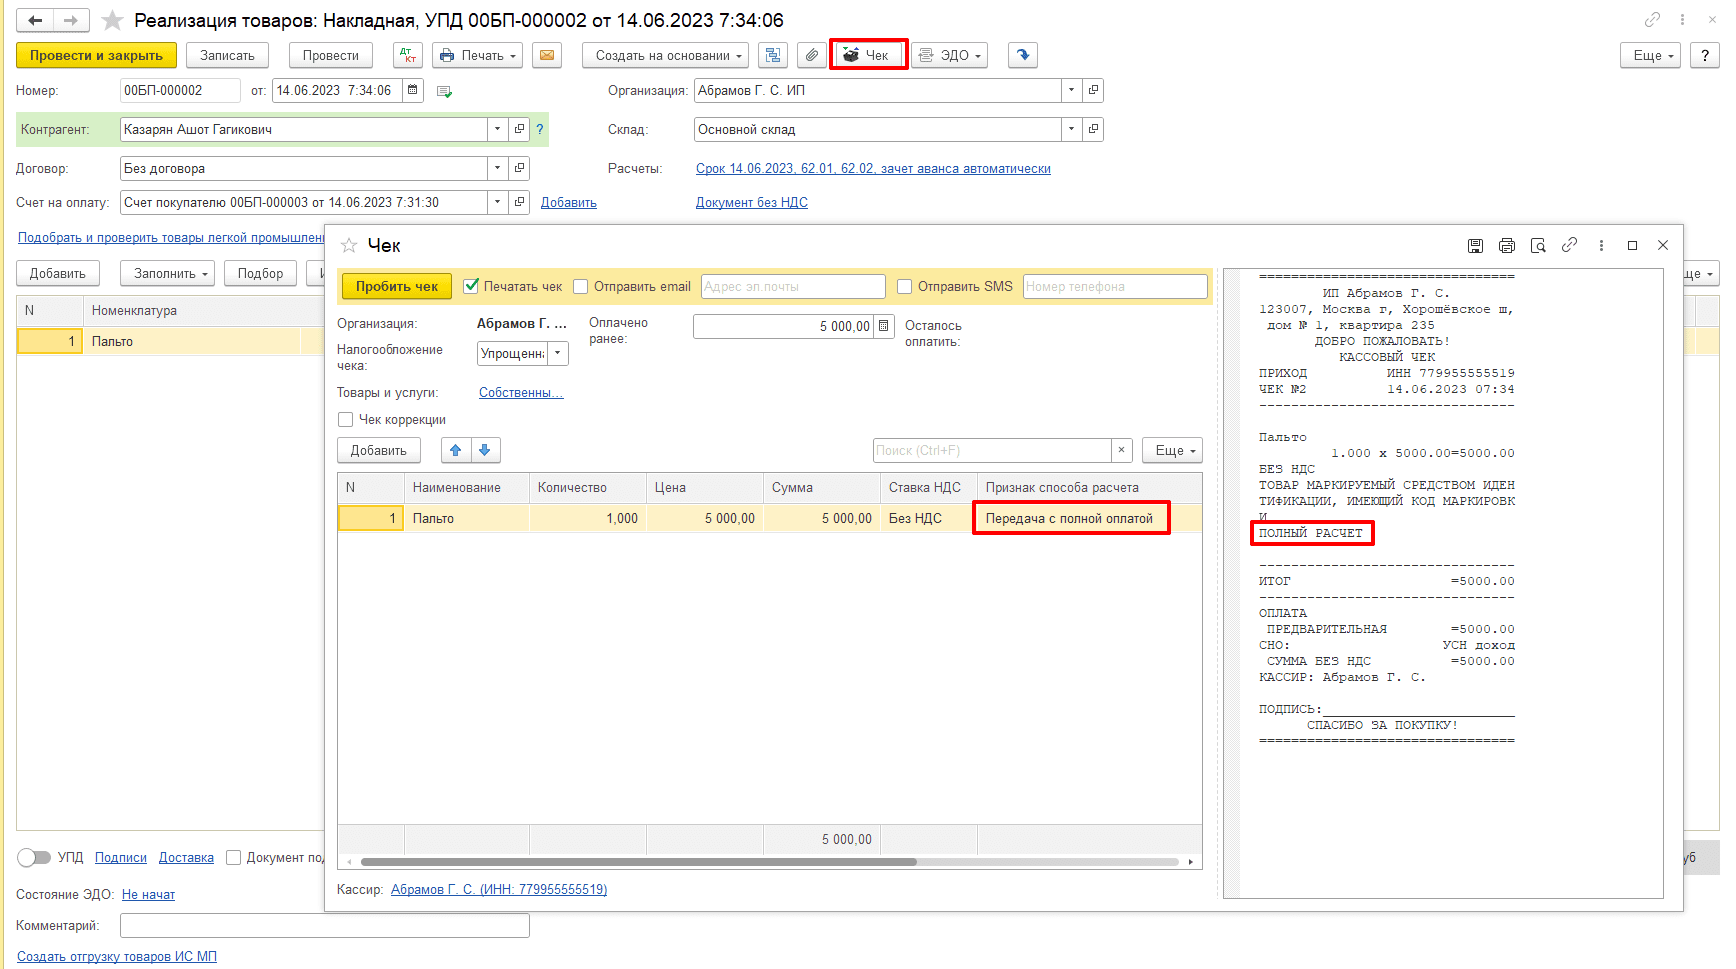This screenshot has width=1736, height=969.
Task: Uncheck the Печатать чек checkbox
Action: (x=472, y=286)
